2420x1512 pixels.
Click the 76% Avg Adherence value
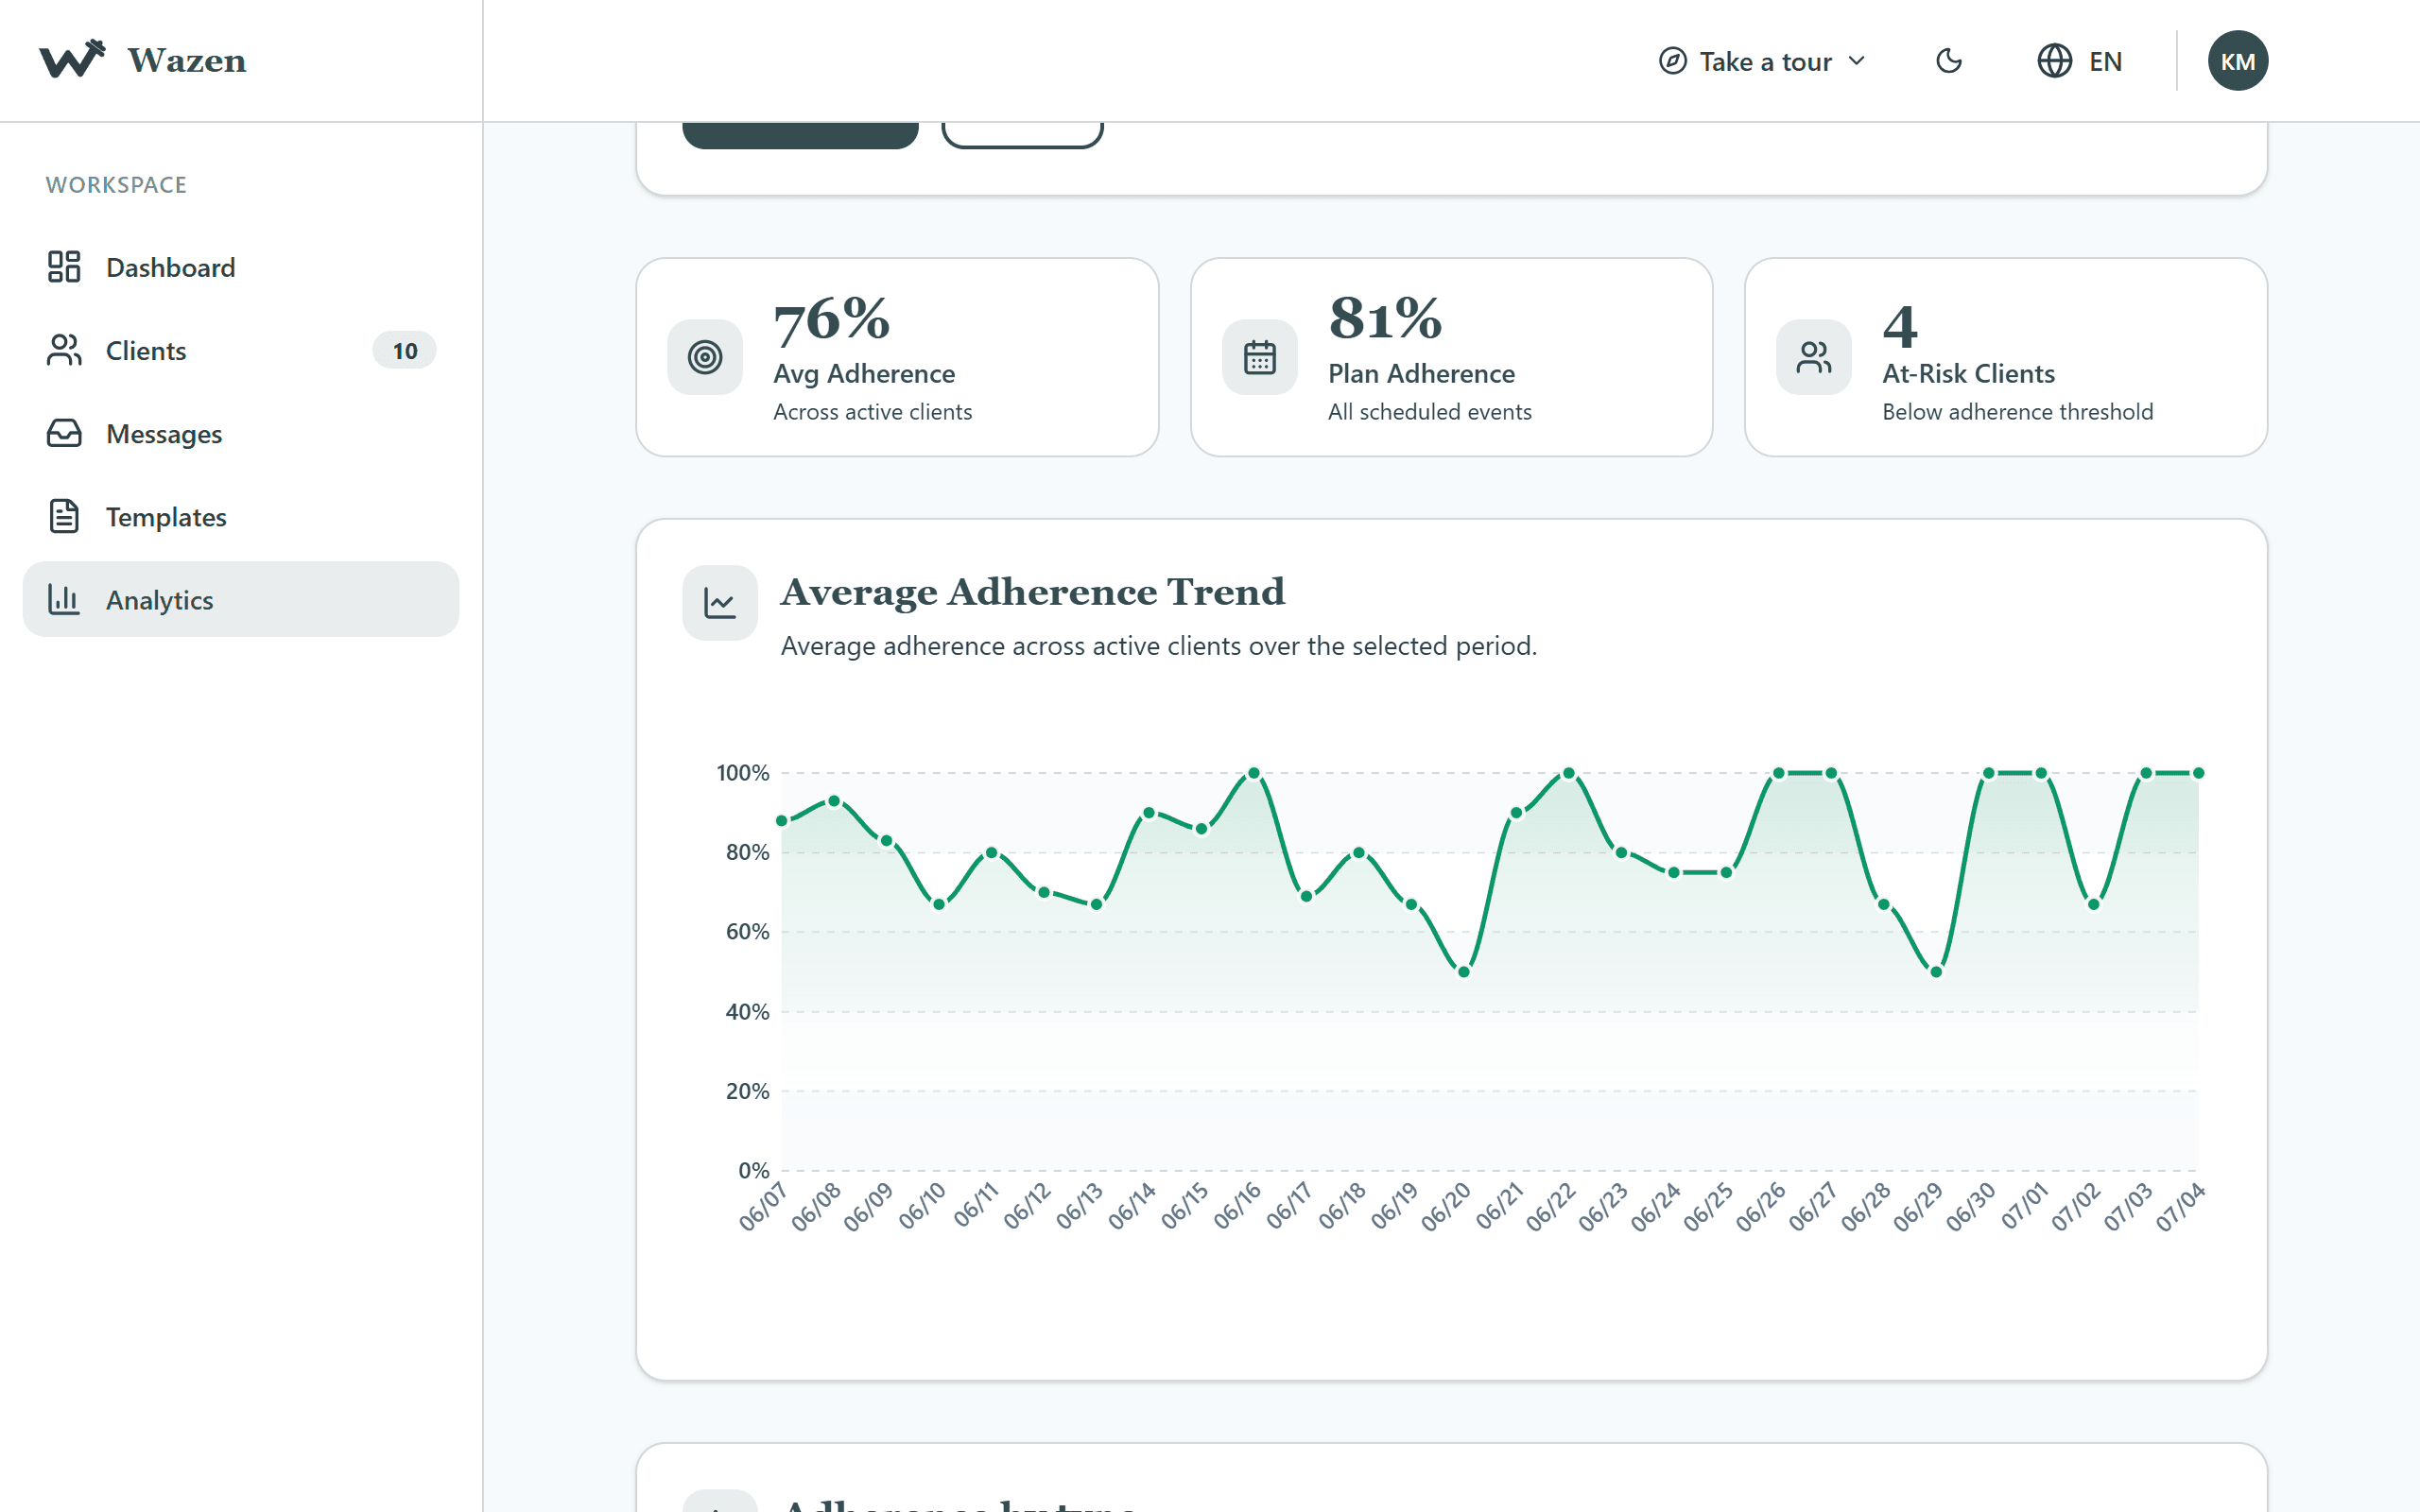pos(831,320)
